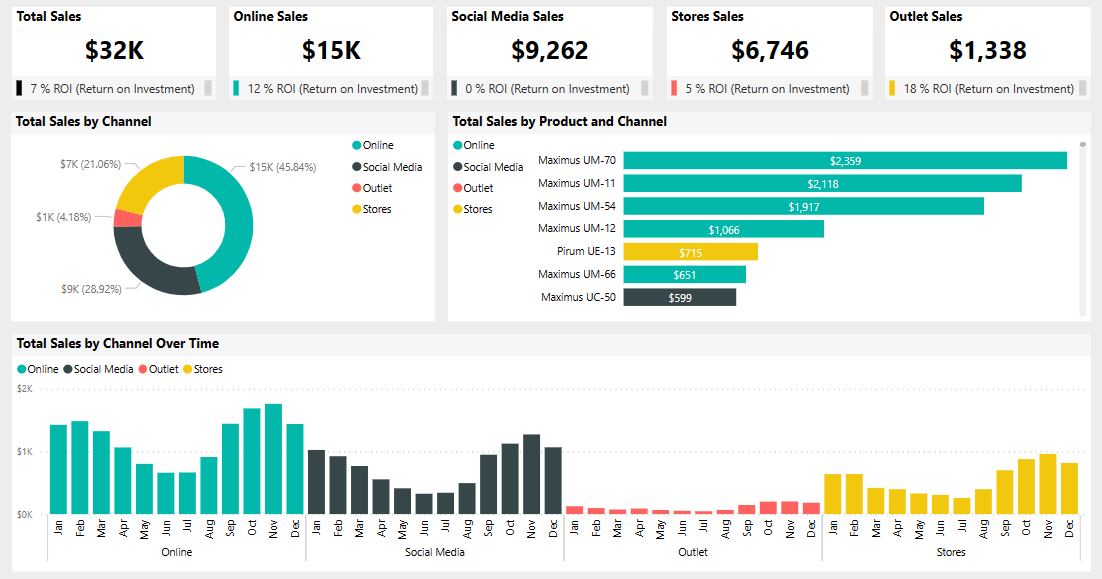Viewport: 1102px width, 579px height.
Task: Select the Social Media legend icon in the donut legend
Action: (x=358, y=166)
